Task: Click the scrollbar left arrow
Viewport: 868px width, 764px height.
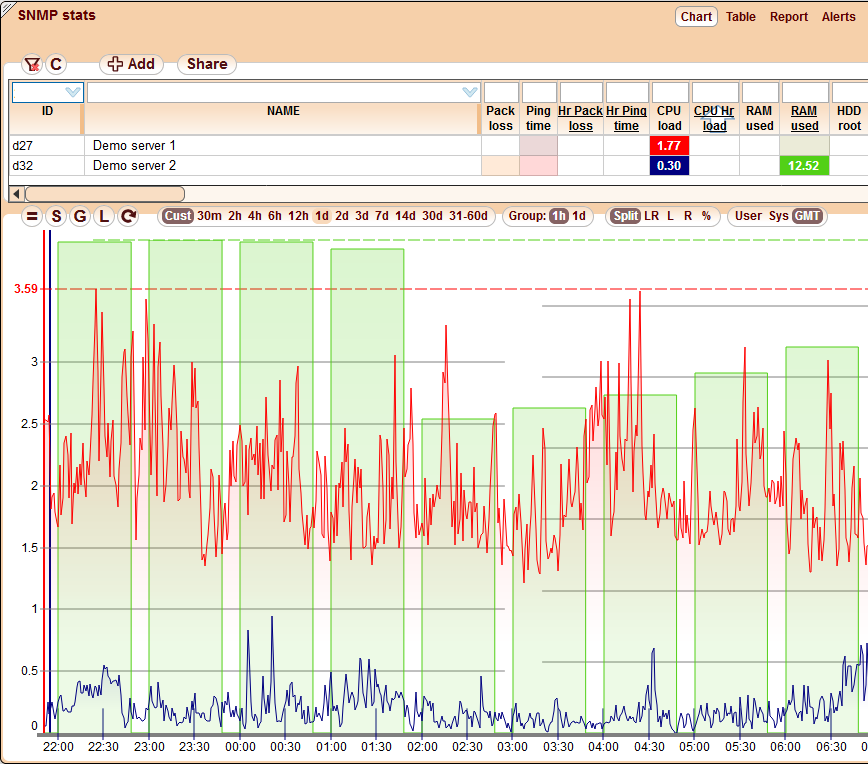Action: click(x=15, y=193)
